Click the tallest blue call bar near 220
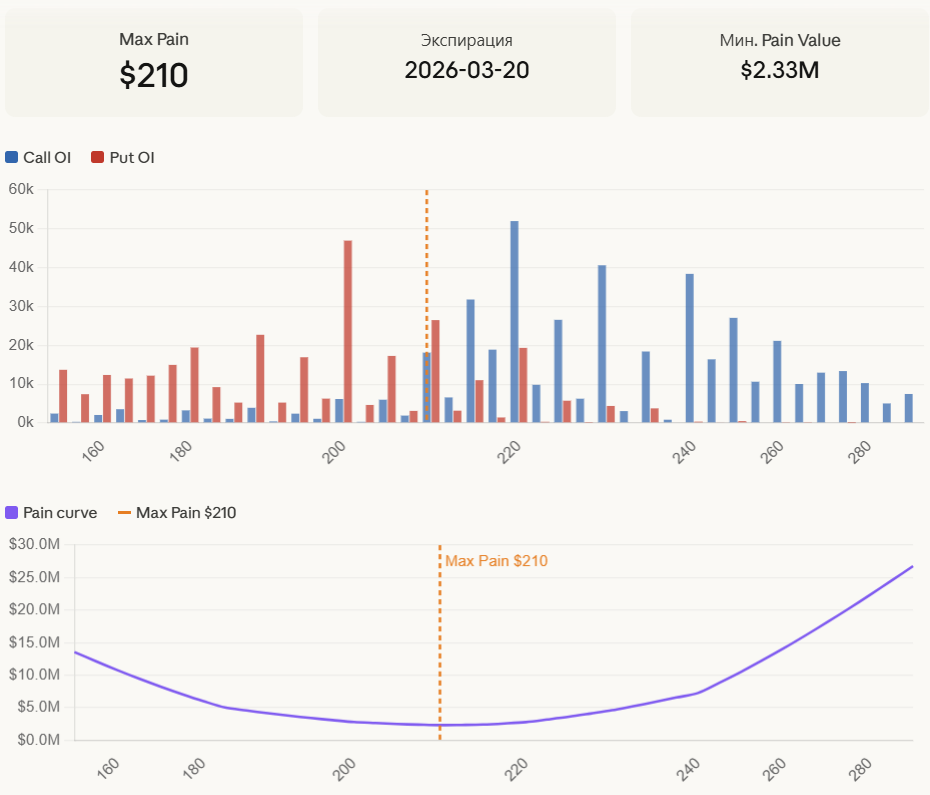930x795 pixels. pos(514,320)
